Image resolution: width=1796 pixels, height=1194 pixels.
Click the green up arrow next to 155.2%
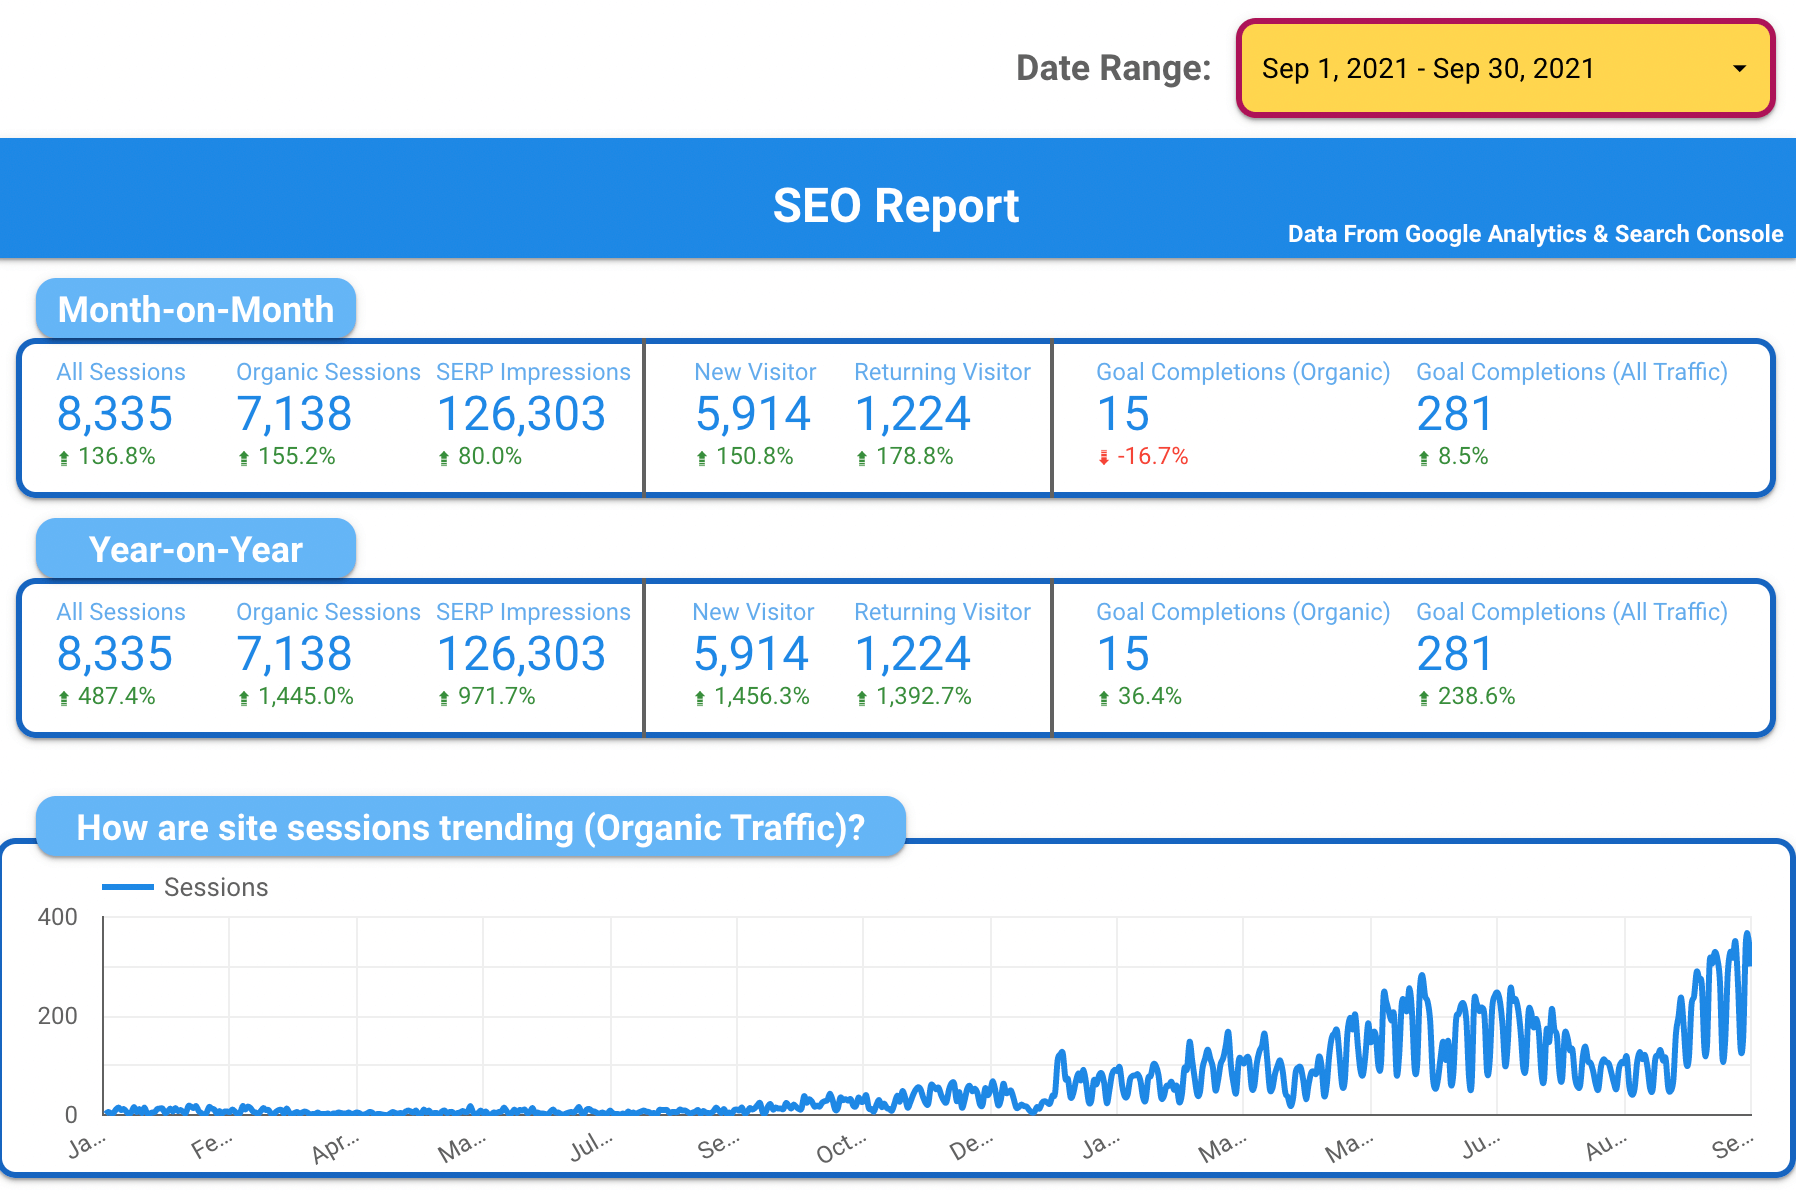(244, 458)
